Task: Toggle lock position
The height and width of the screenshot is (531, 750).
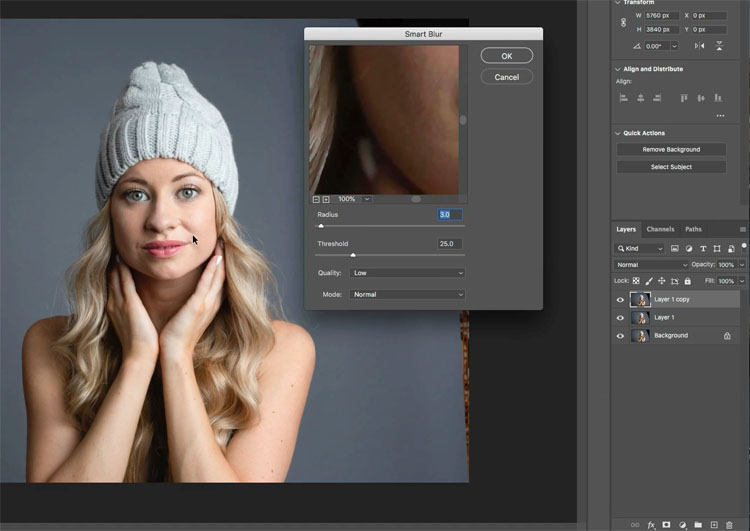Action: [x=662, y=281]
